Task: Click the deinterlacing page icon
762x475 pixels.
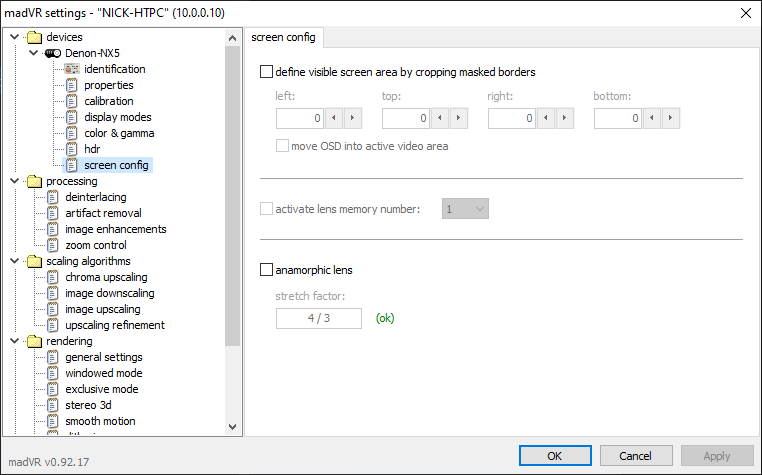Action: pyautogui.click(x=54, y=197)
